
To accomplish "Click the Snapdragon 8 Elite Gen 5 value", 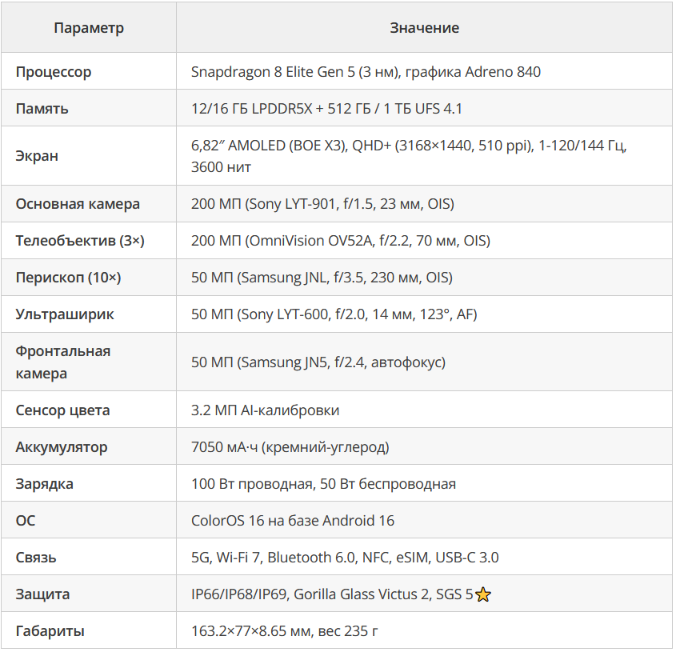I will [366, 72].
